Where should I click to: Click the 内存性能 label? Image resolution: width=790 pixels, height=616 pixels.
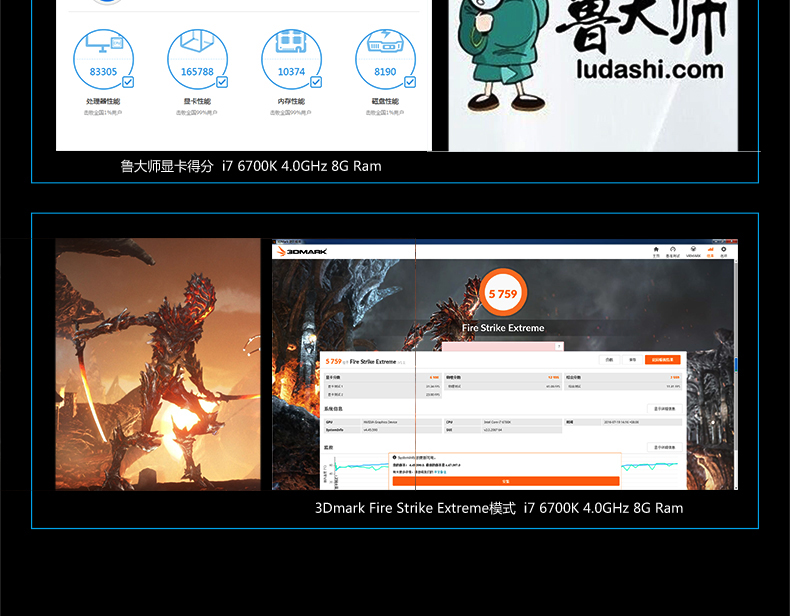click(x=291, y=101)
